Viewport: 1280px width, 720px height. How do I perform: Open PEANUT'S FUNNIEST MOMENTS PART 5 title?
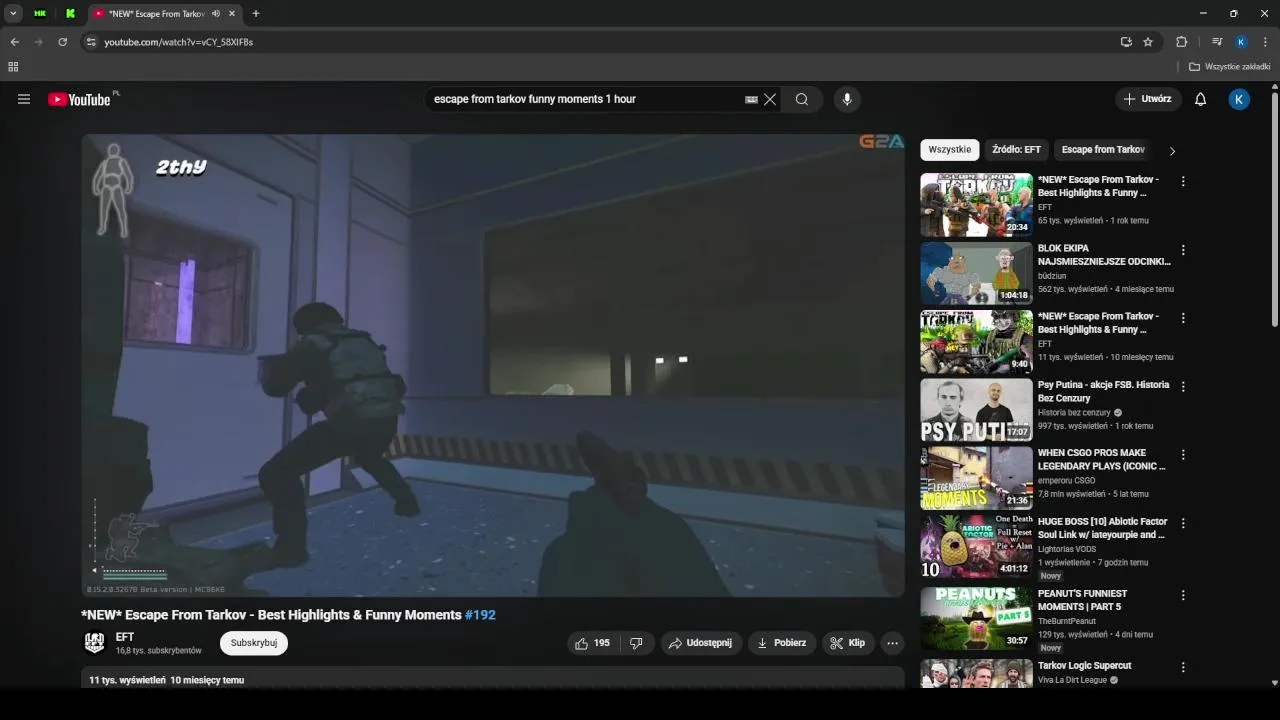point(1083,600)
